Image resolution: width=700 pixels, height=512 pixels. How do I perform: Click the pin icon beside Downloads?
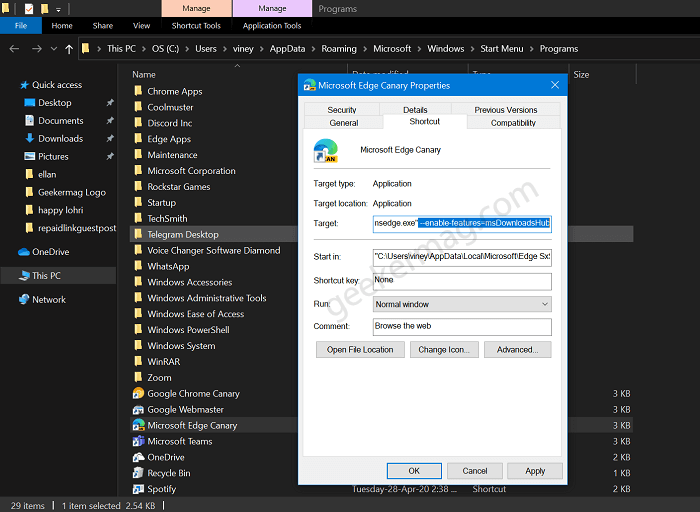coord(110,138)
